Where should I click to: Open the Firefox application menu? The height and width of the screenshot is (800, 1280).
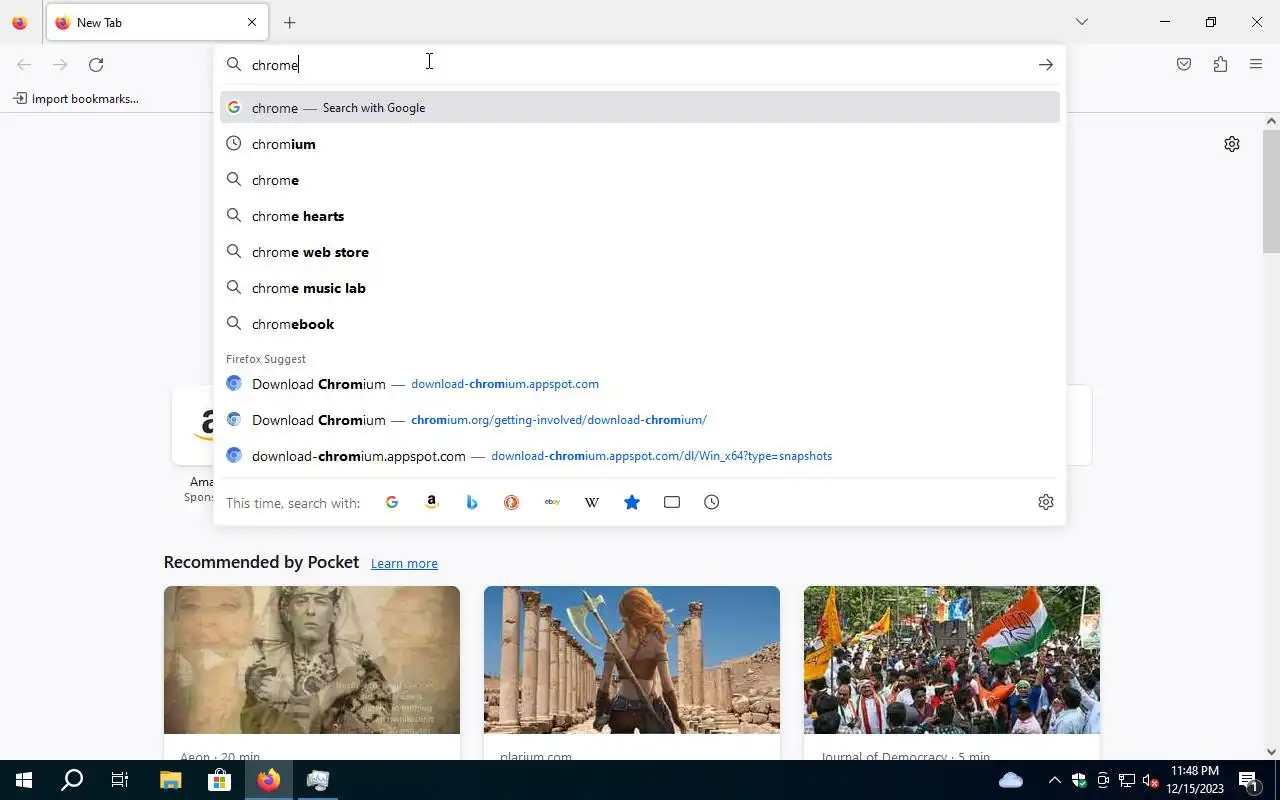click(x=1256, y=64)
